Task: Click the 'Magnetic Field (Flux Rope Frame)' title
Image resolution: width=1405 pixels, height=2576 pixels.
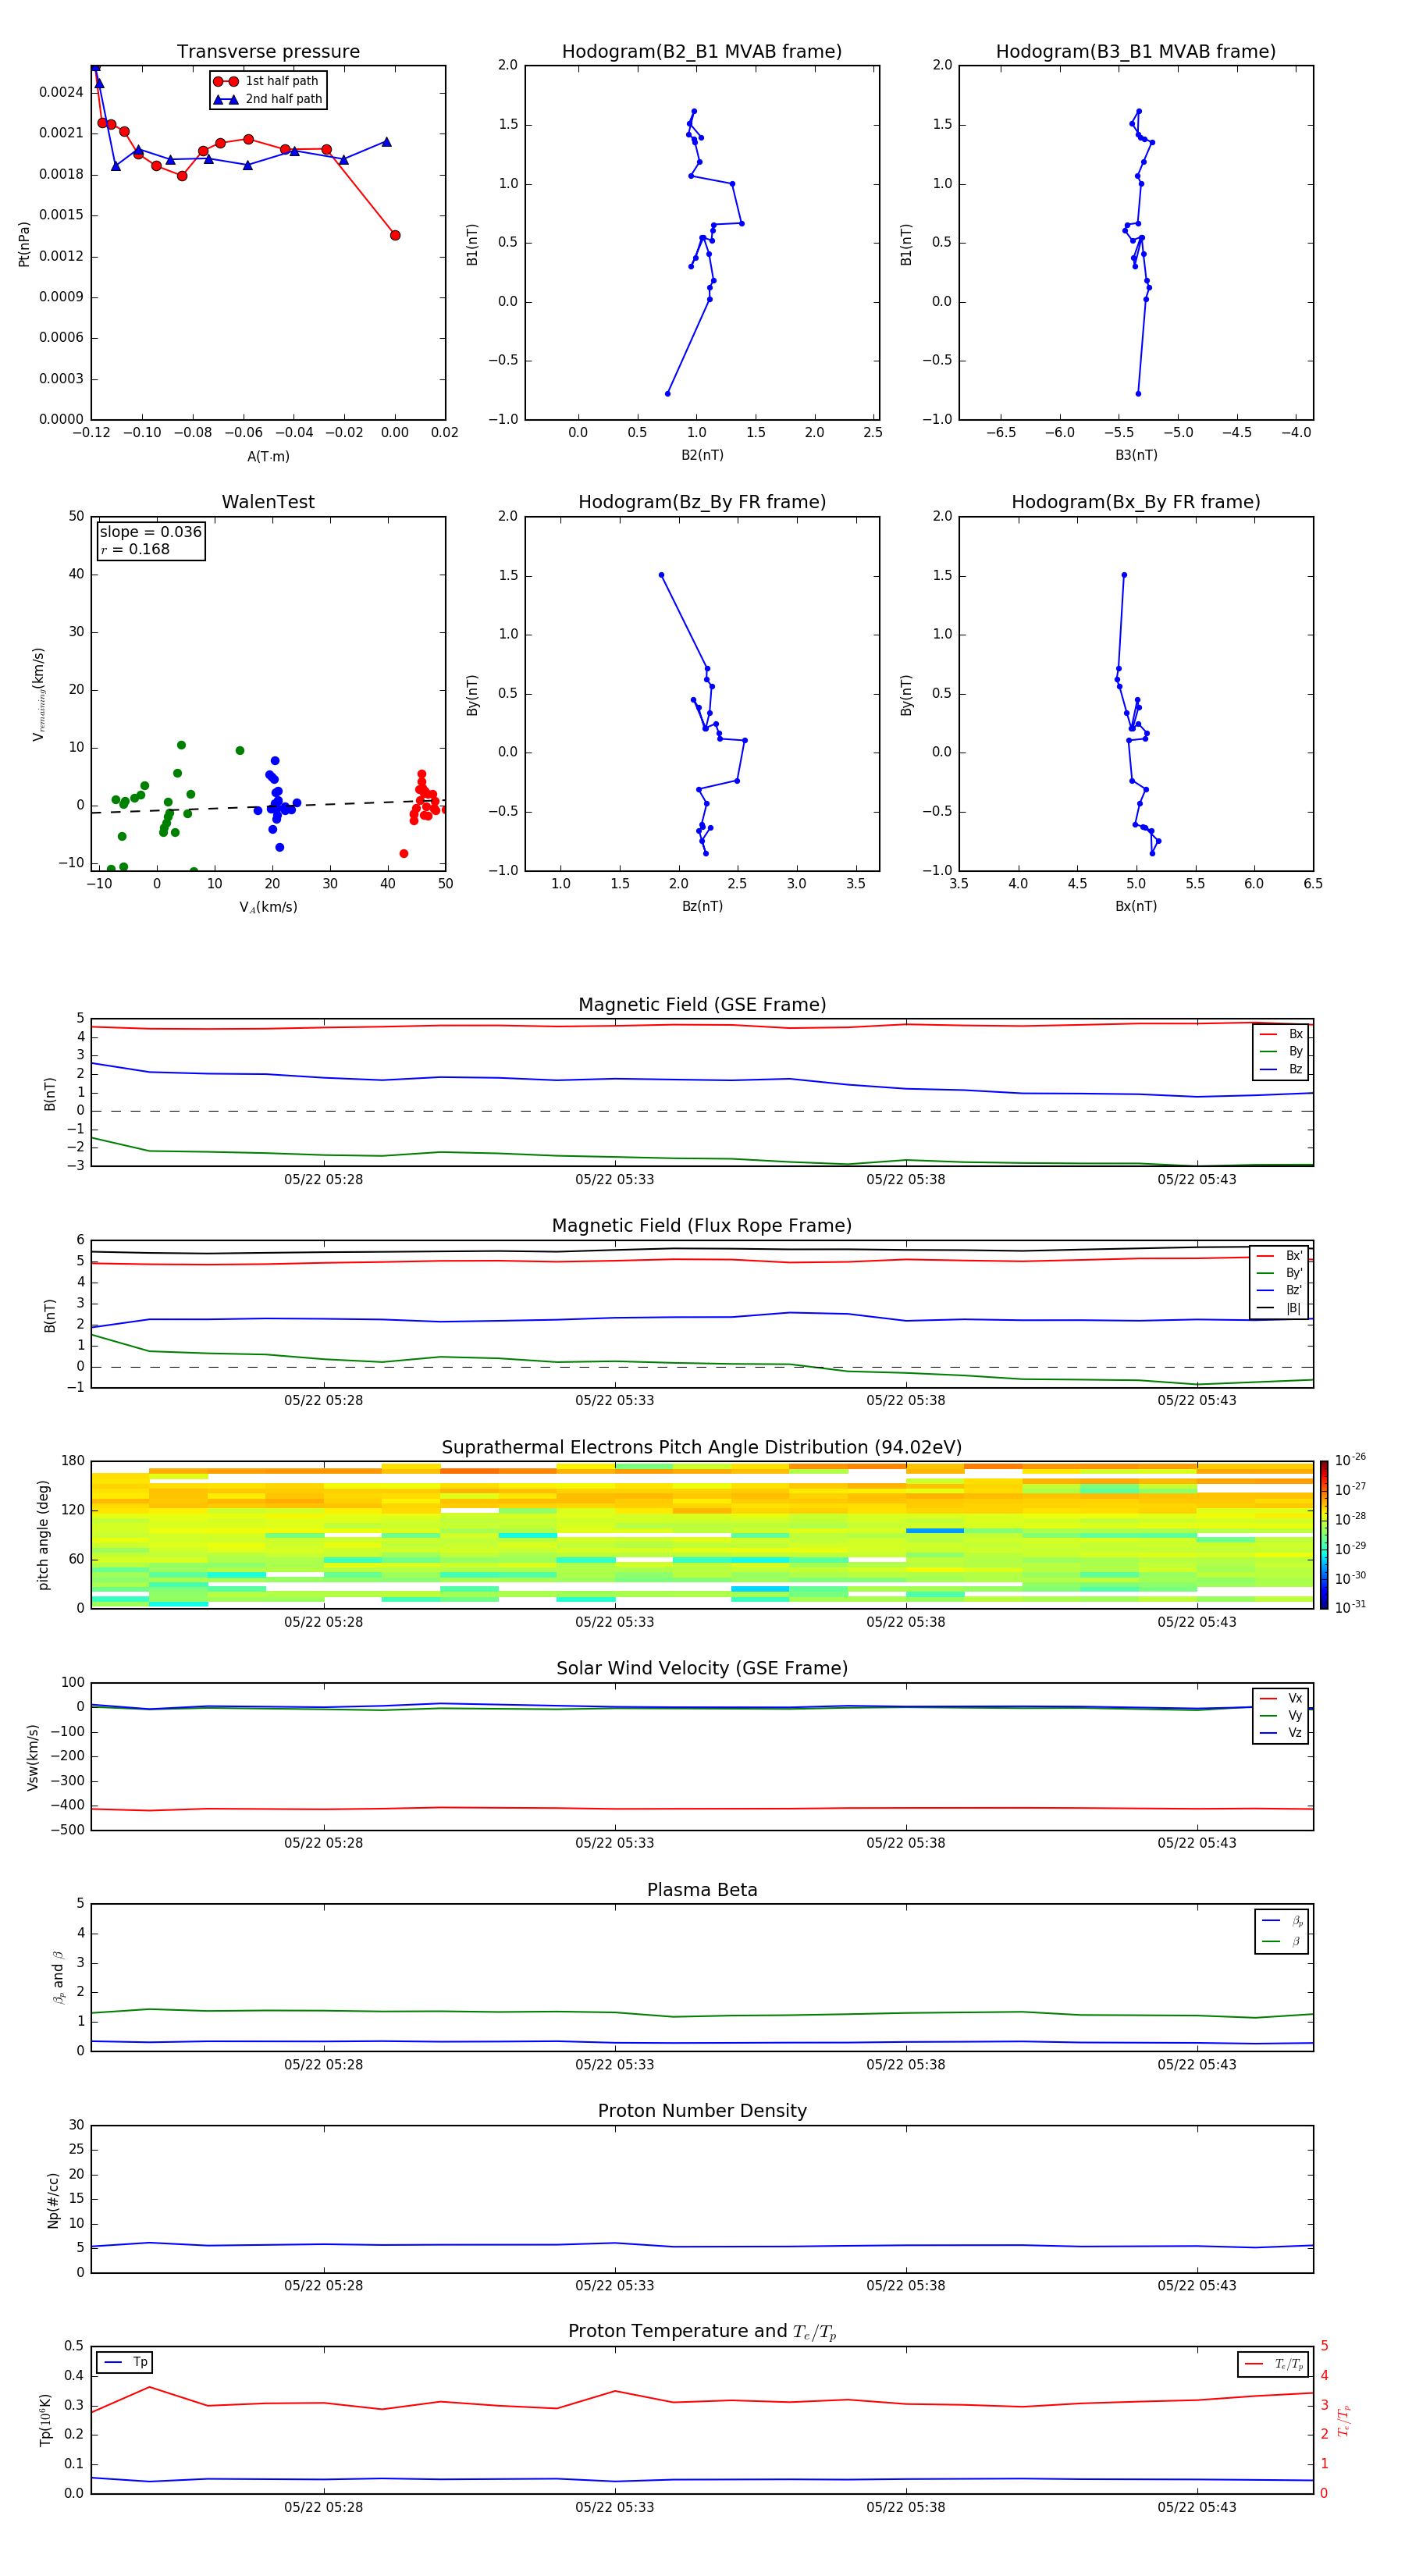Action: coord(702,1226)
